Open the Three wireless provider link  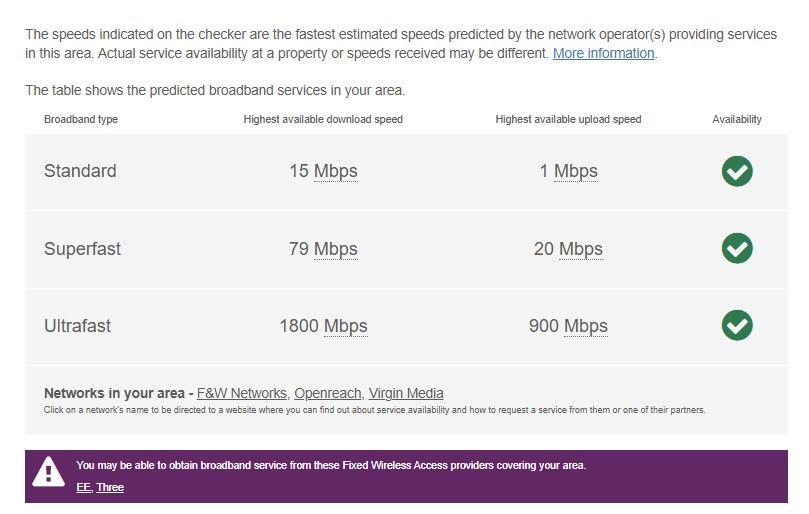click(110, 488)
